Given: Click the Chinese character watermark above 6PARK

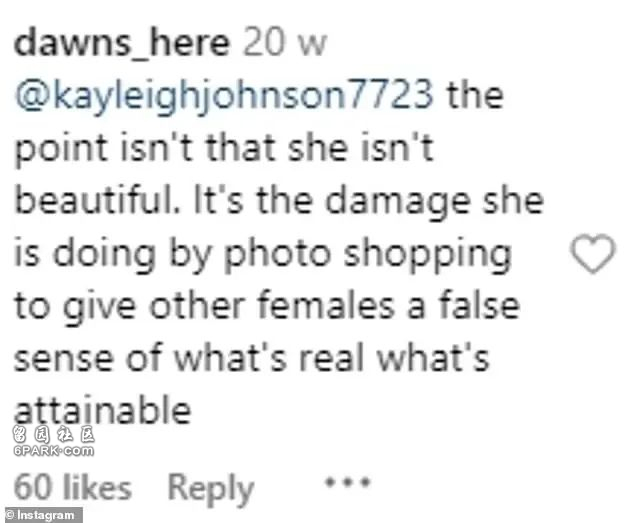Looking at the screenshot, I should pyautogui.click(x=54, y=434).
